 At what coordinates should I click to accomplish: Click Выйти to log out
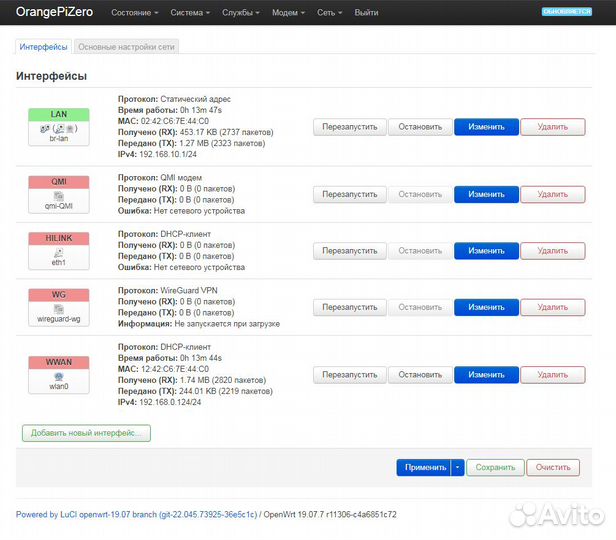366,13
